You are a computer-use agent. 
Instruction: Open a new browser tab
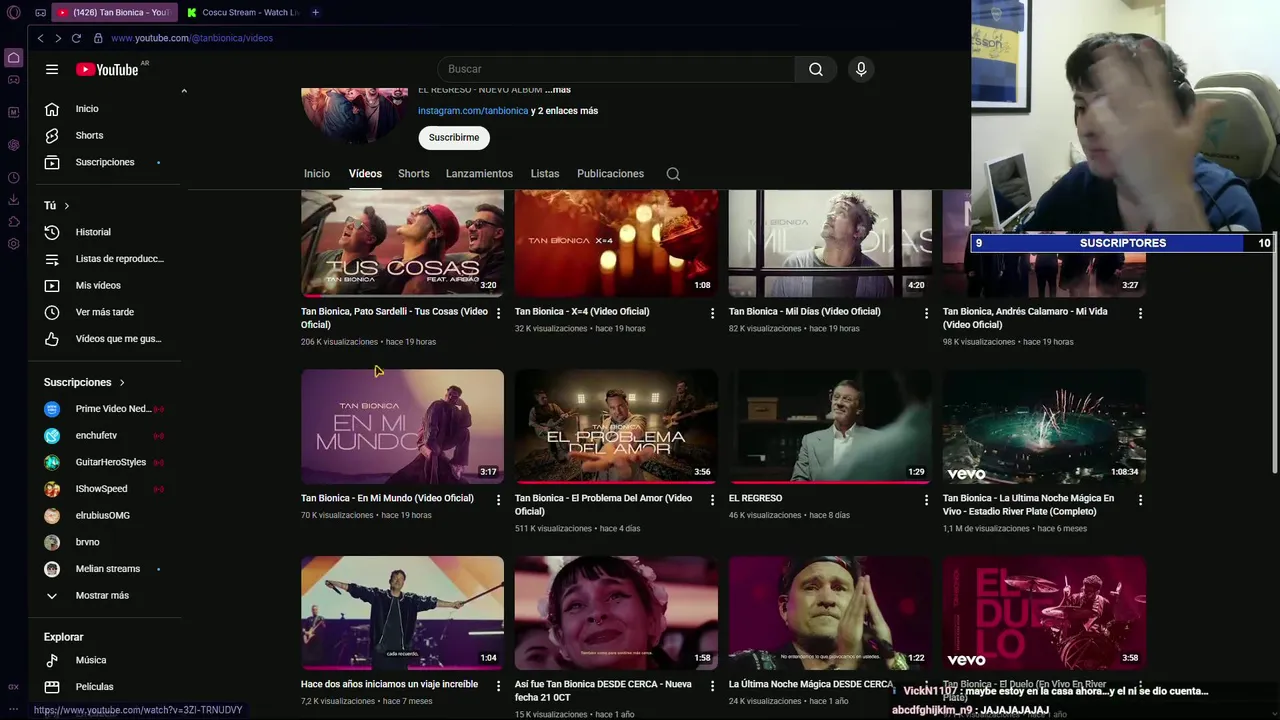click(x=315, y=12)
